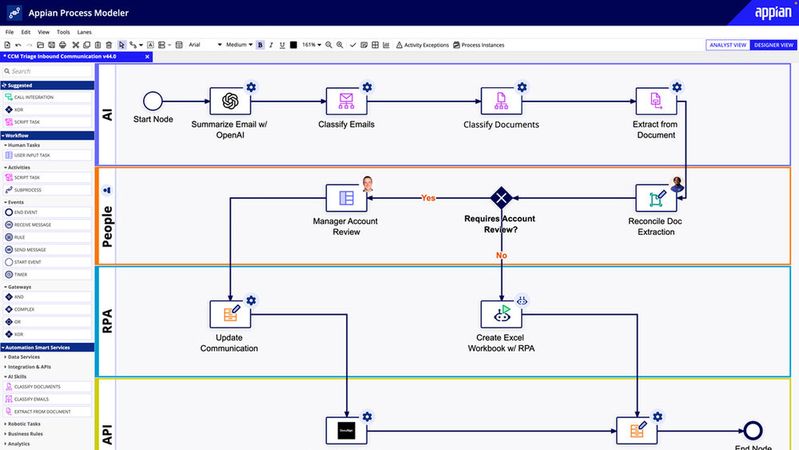Open the File menu
The image size is (799, 450).
tap(10, 32)
